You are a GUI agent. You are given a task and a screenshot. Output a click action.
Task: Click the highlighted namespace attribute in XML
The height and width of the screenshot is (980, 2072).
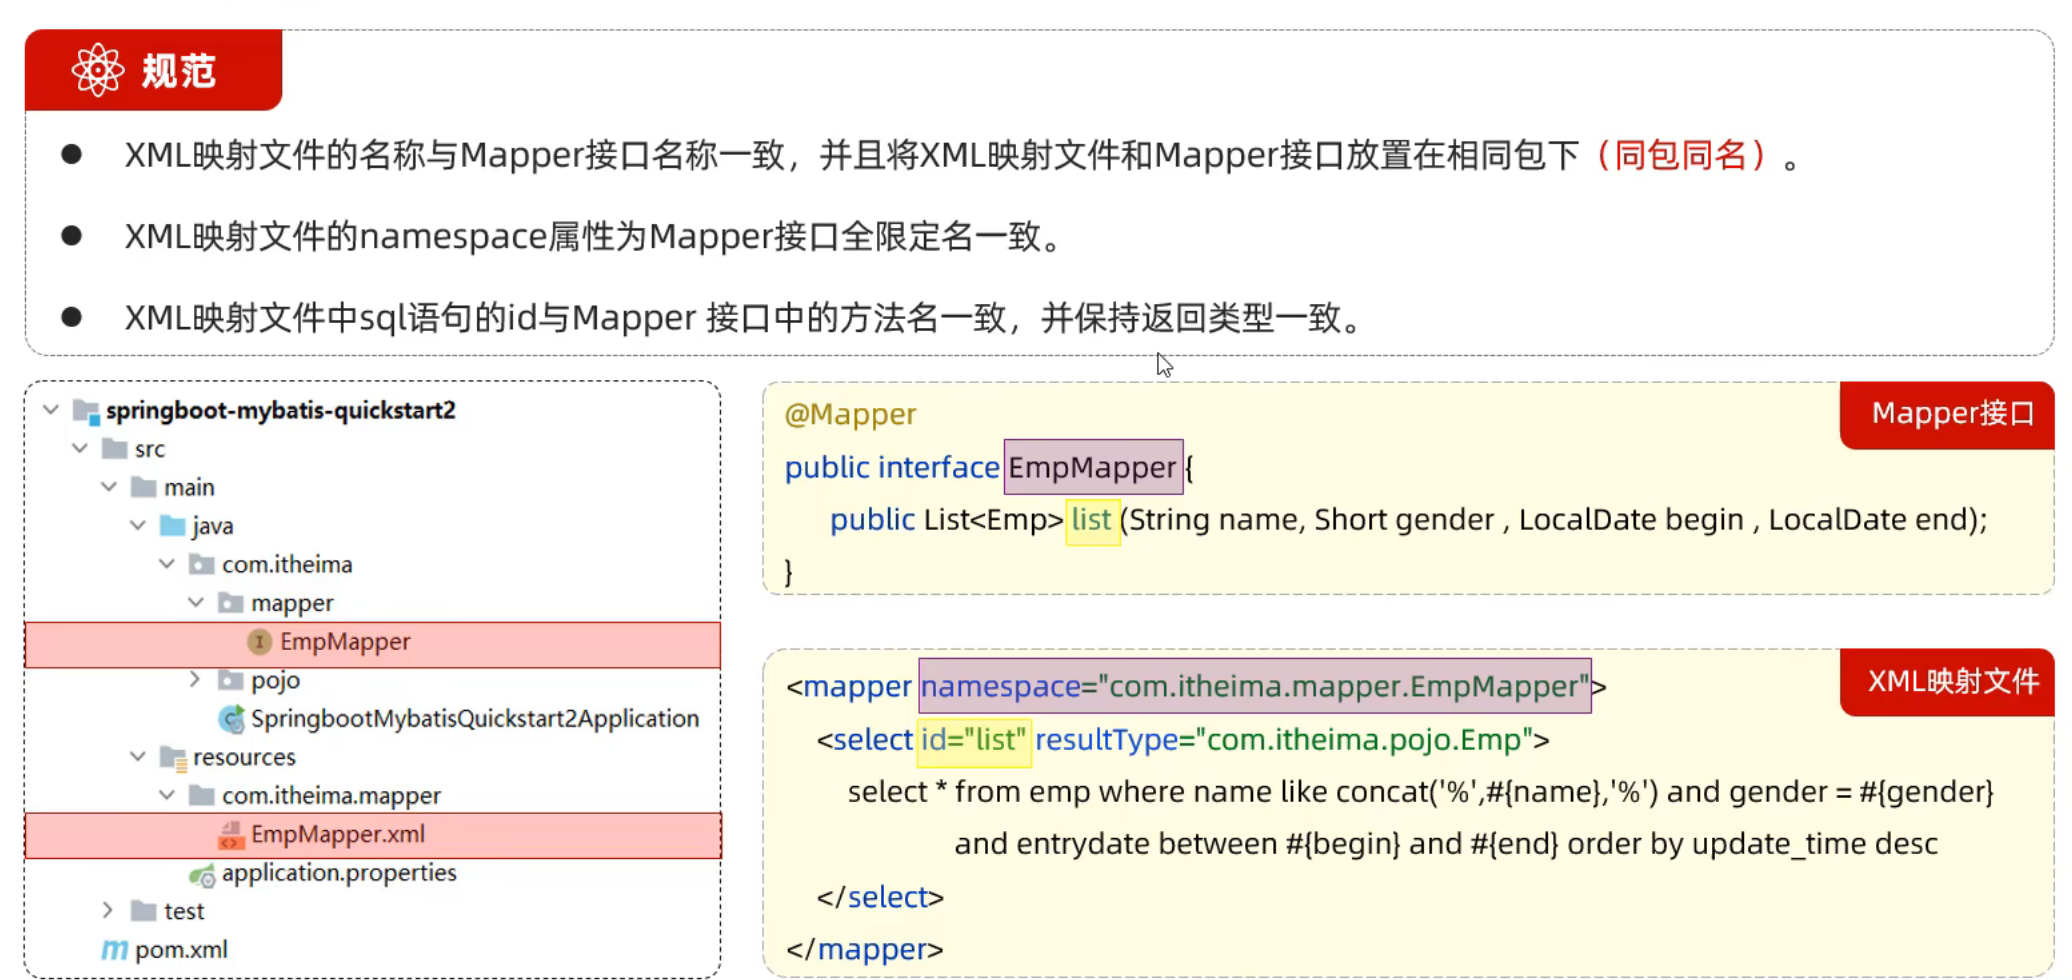point(1254,687)
